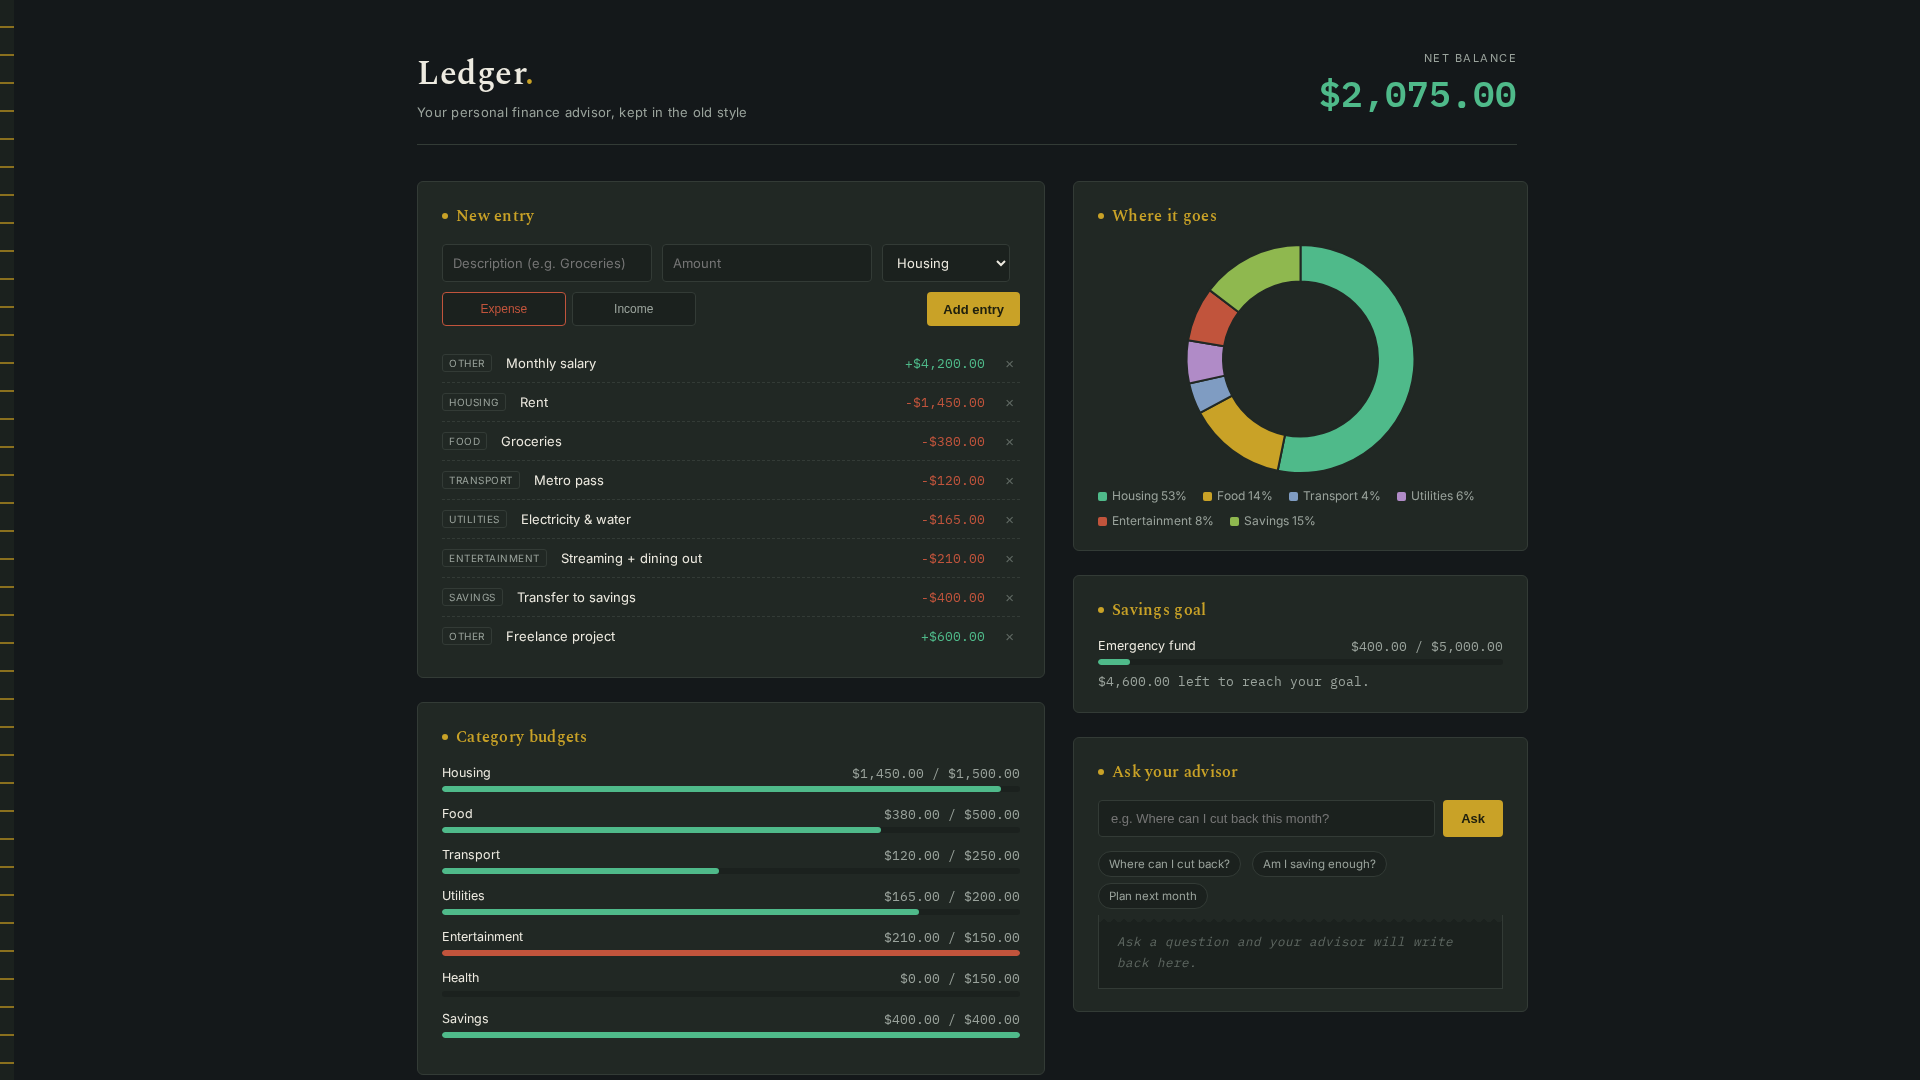This screenshot has height=1080, width=1920.
Task: Delete the Groceries entry
Action: coord(1009,442)
